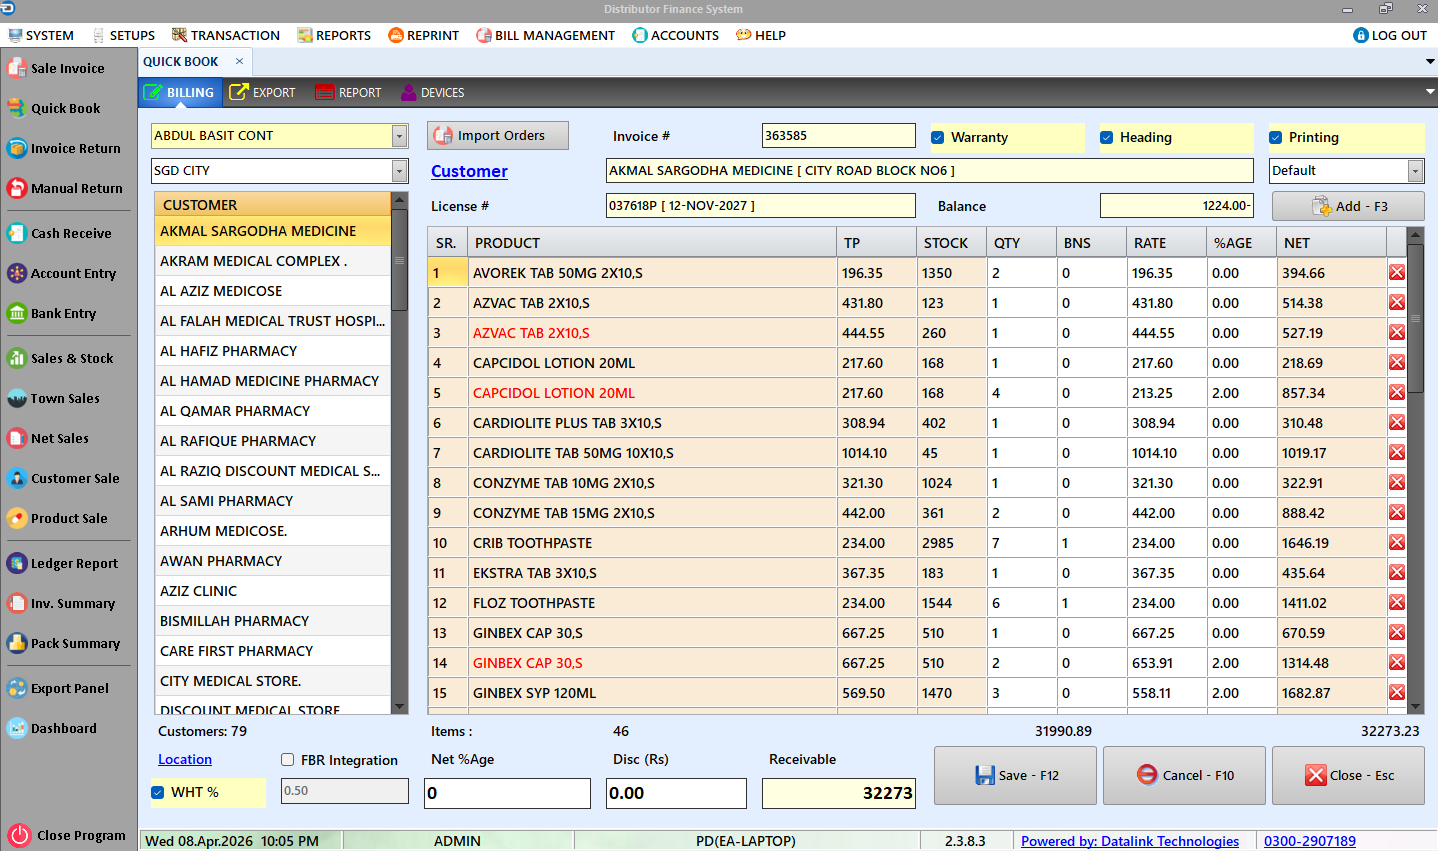Enable FBR Integration checkbox
This screenshot has width=1438, height=851.
click(x=288, y=760)
